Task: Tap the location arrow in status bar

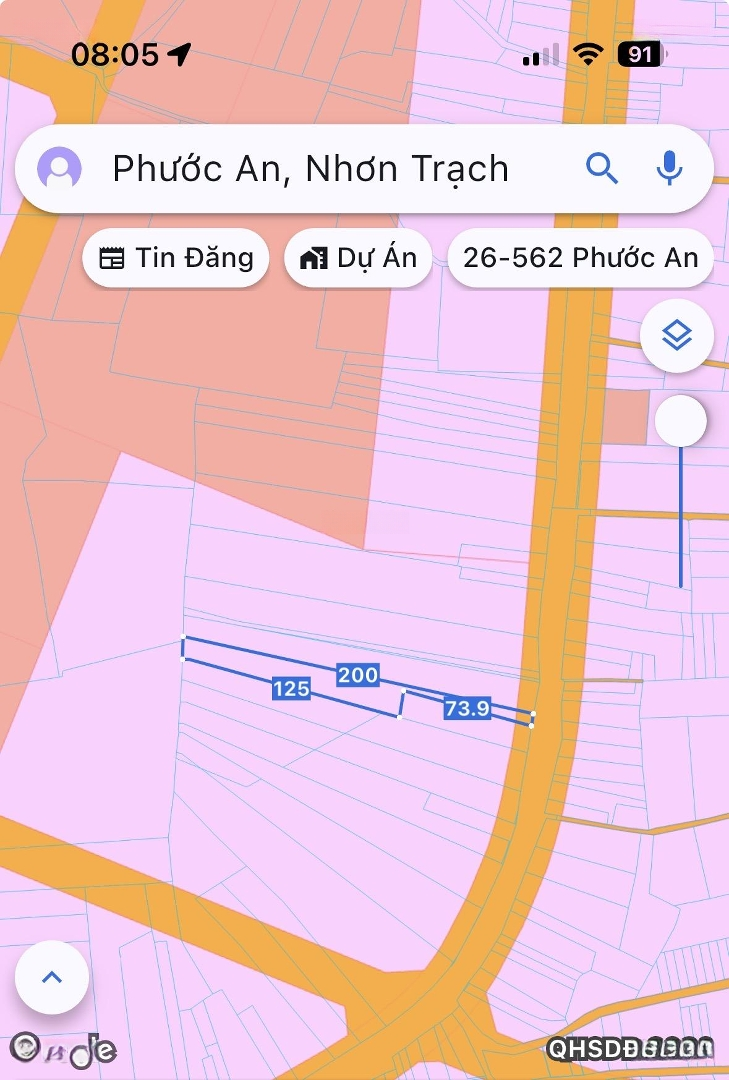Action: pyautogui.click(x=181, y=54)
